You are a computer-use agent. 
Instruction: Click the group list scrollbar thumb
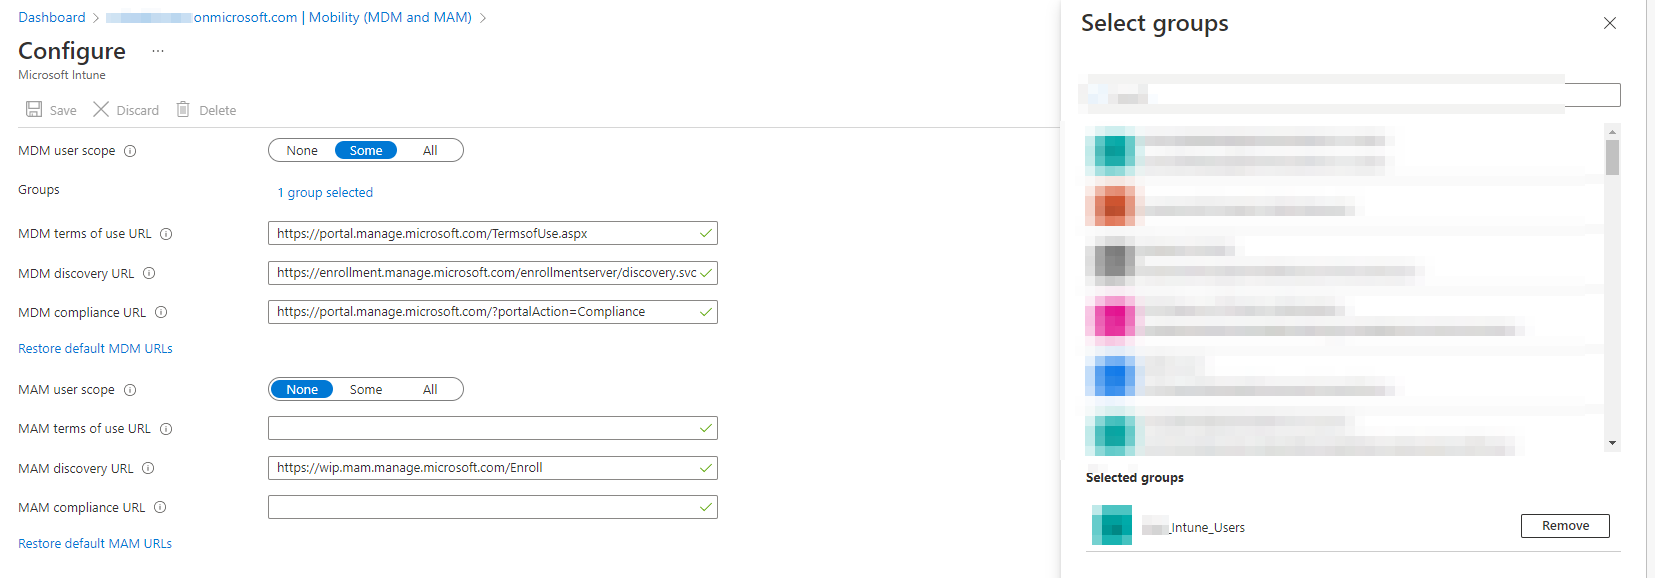click(x=1612, y=157)
